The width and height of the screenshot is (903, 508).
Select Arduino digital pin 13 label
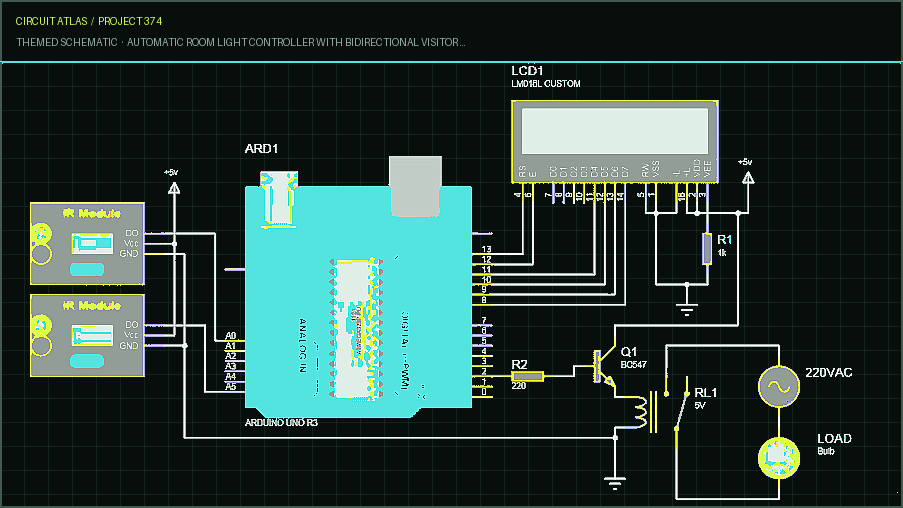tap(486, 249)
